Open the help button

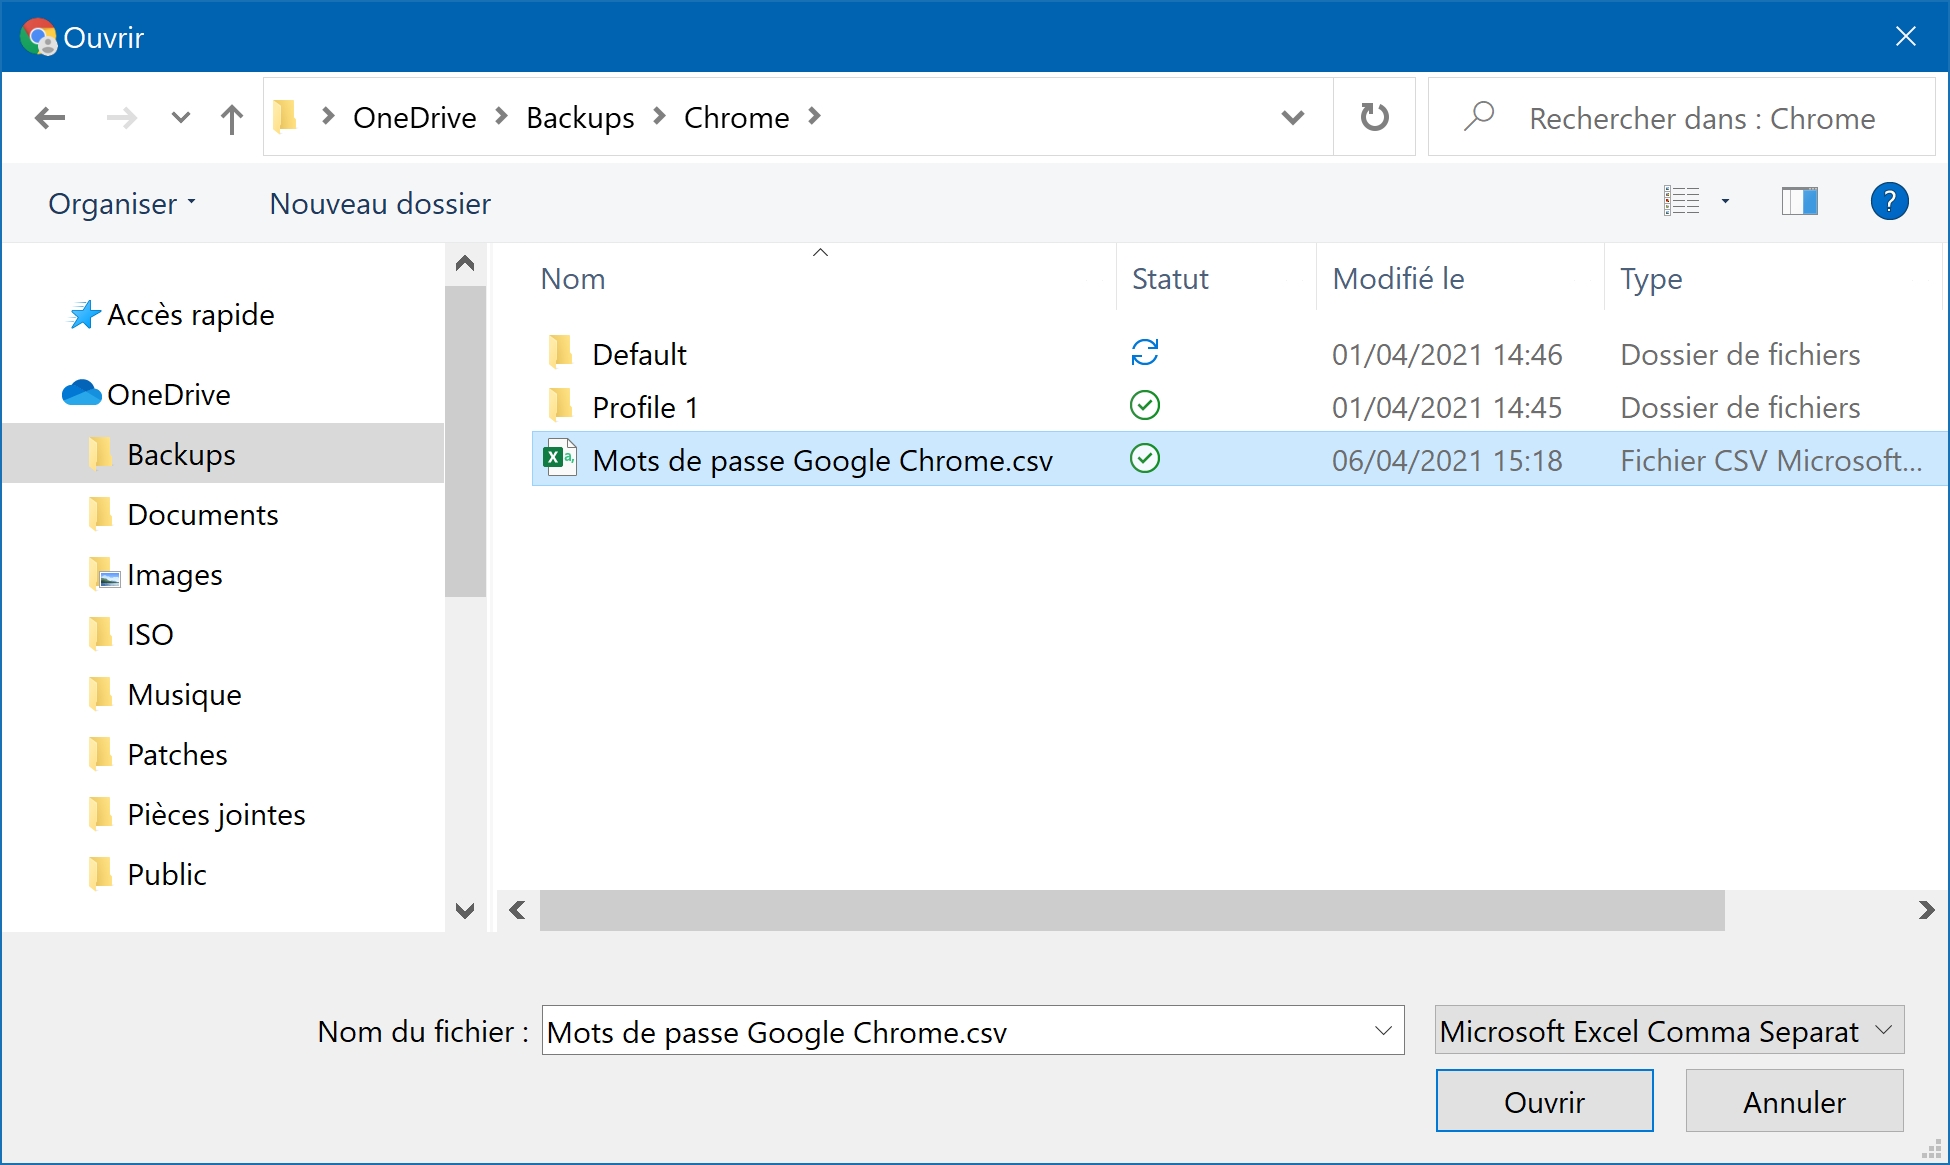(x=1889, y=202)
